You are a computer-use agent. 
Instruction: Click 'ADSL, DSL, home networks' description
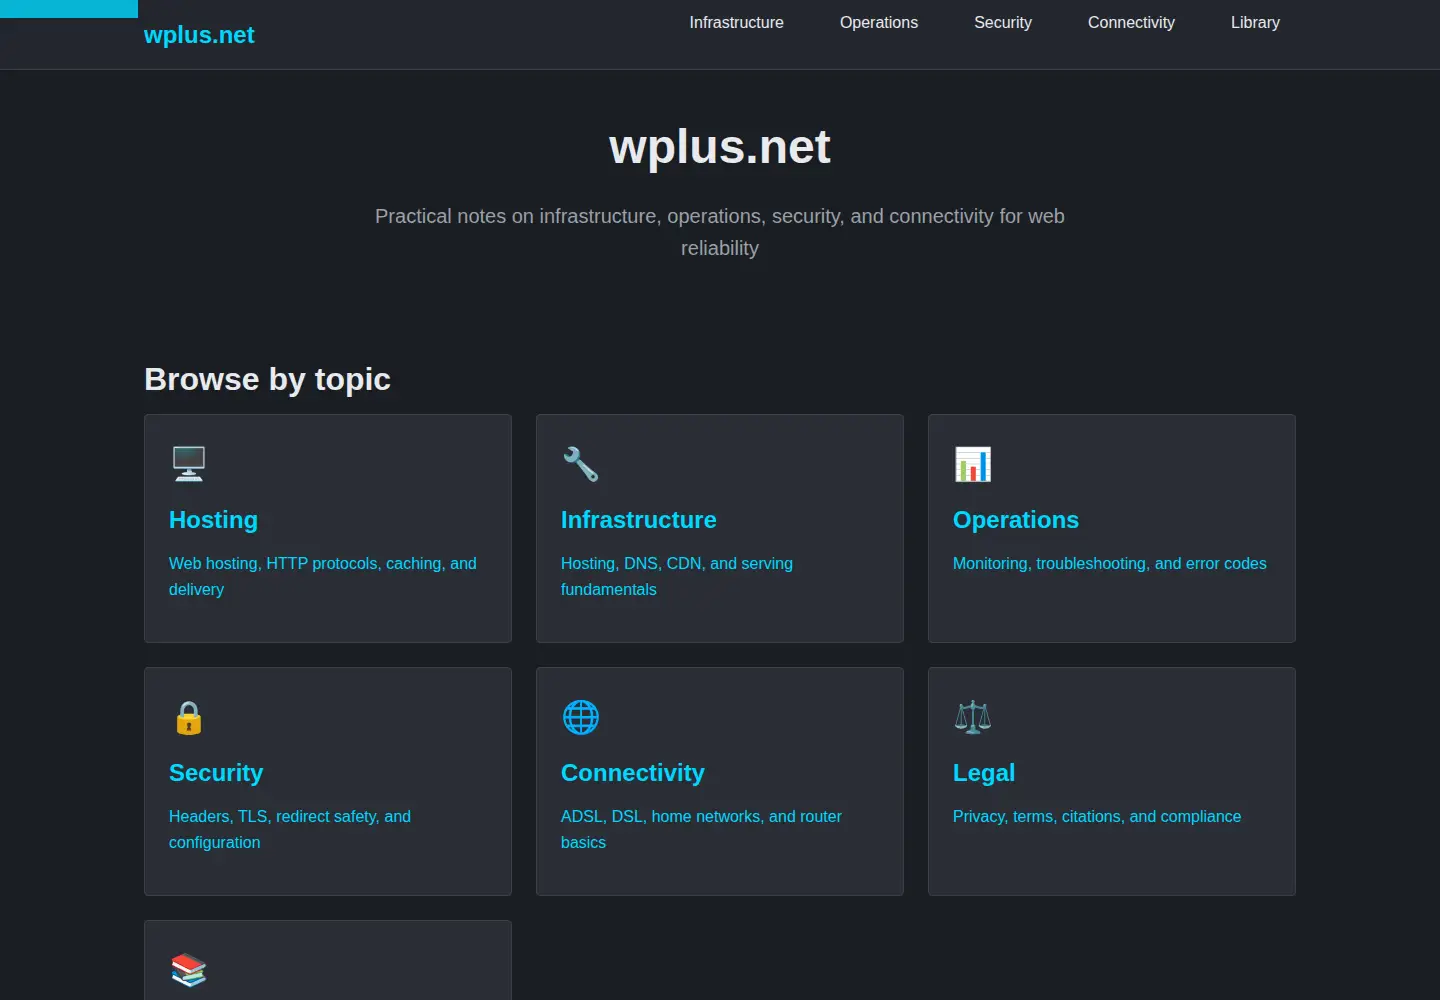[701, 829]
